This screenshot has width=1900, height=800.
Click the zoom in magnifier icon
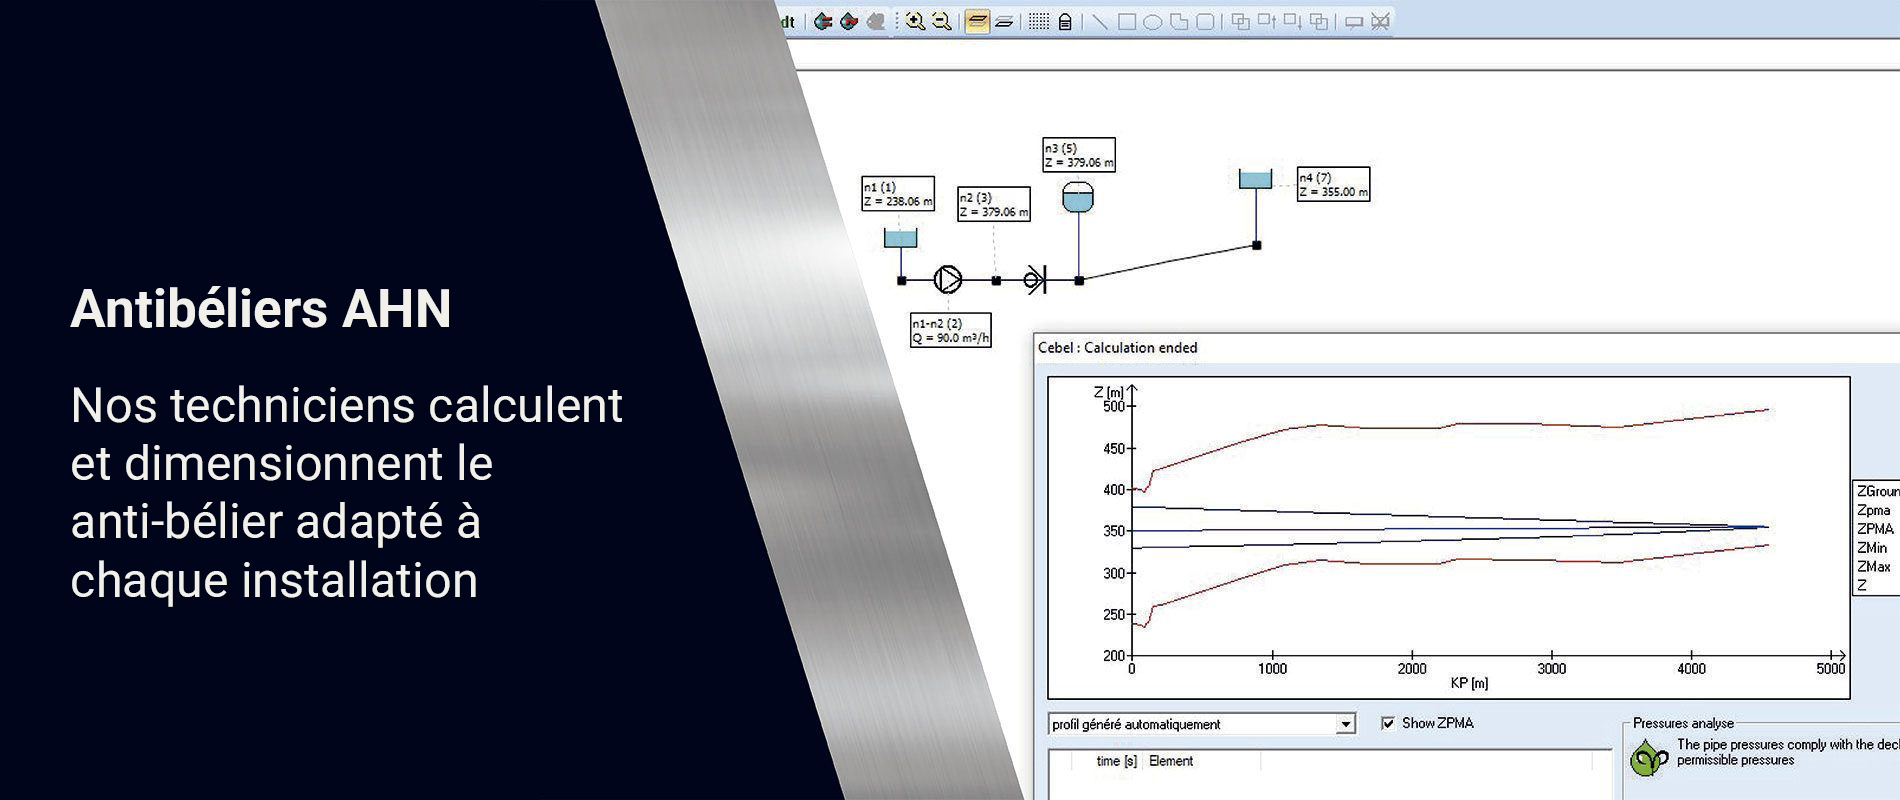(914, 21)
